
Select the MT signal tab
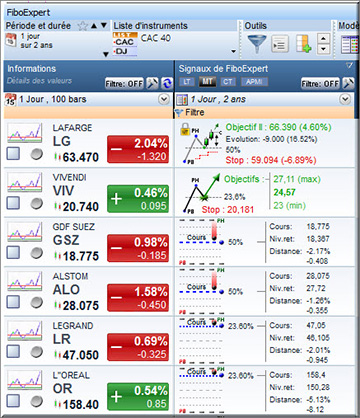point(207,82)
